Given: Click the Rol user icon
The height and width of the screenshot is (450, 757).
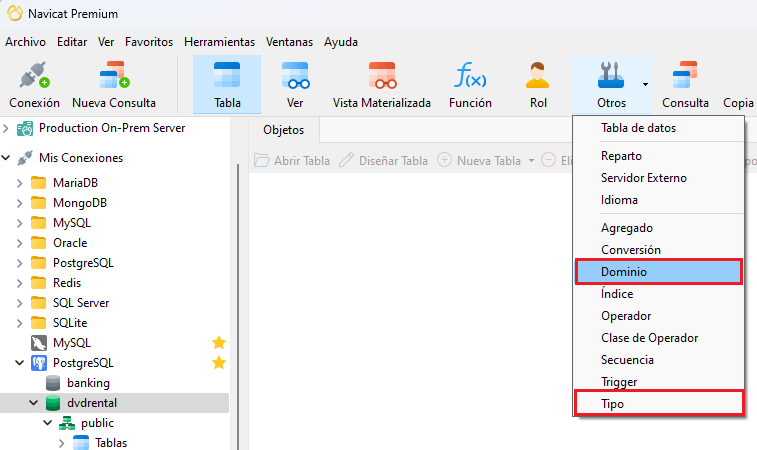Looking at the screenshot, I should pos(538,75).
